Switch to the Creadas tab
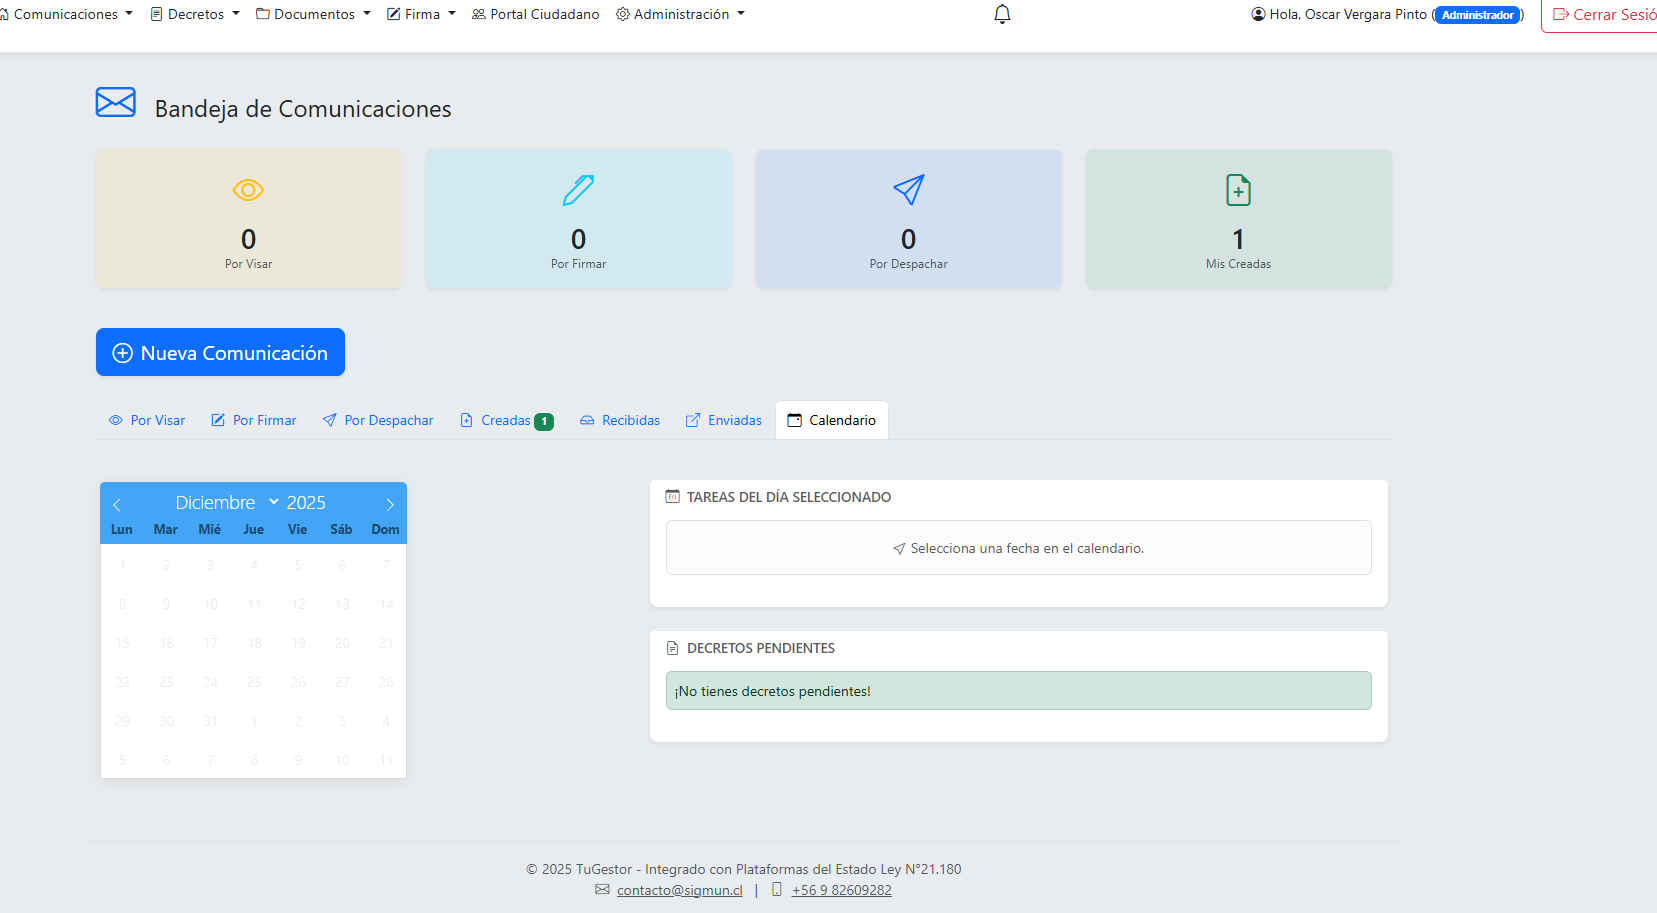Screen dimensions: 1657x913 point(506,421)
